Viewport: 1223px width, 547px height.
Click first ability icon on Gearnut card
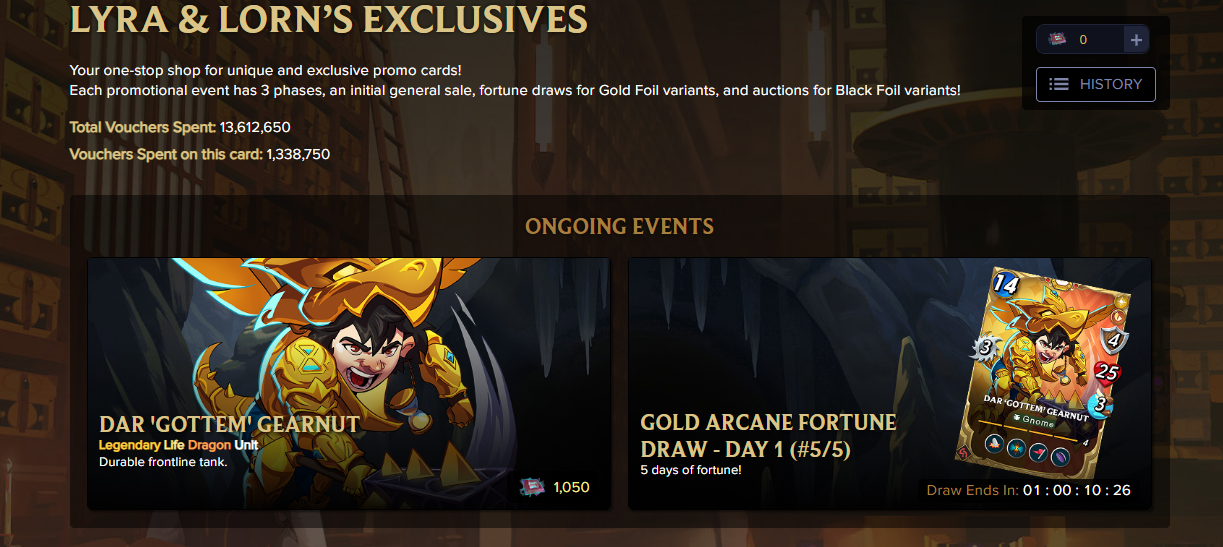[x=995, y=445]
